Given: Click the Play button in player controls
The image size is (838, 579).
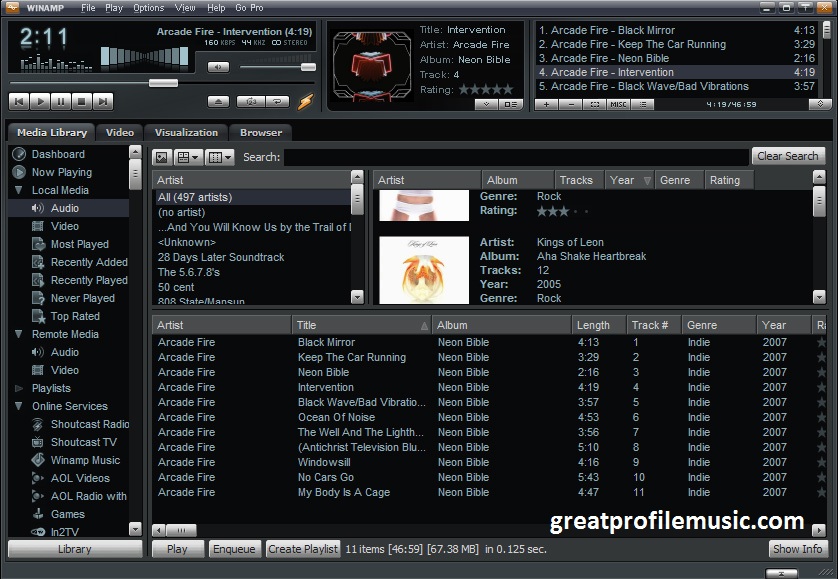Looking at the screenshot, I should click(x=40, y=101).
